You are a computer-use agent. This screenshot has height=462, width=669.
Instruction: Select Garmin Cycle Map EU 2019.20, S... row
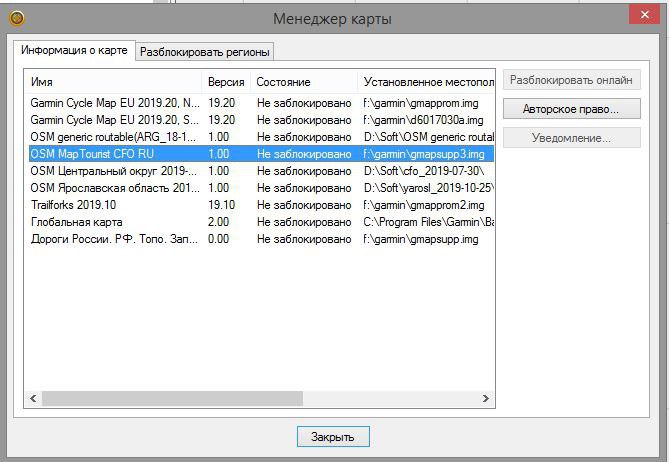[x=261, y=120]
